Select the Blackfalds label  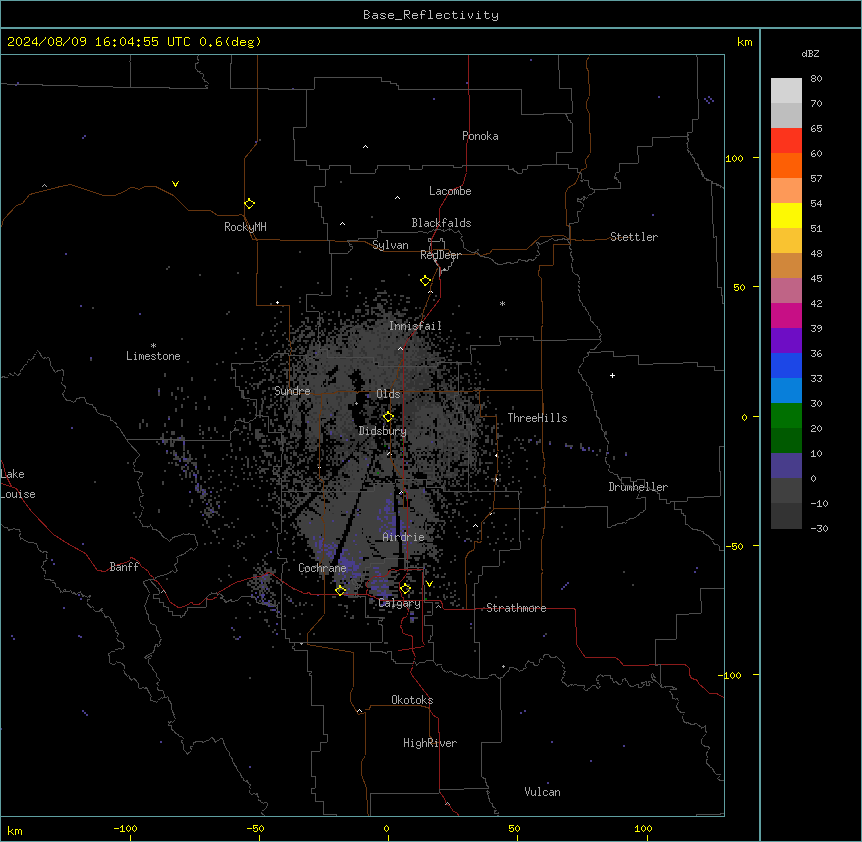click(441, 223)
